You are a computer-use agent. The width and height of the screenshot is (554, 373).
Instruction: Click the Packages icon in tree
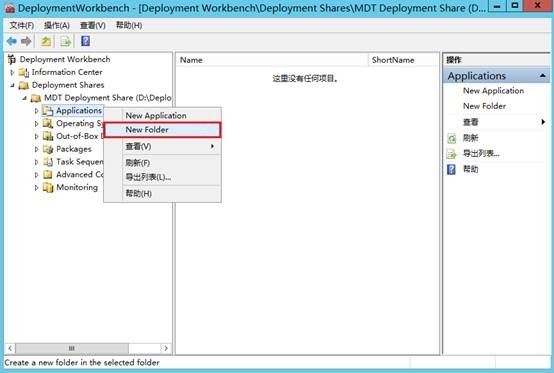[x=48, y=149]
